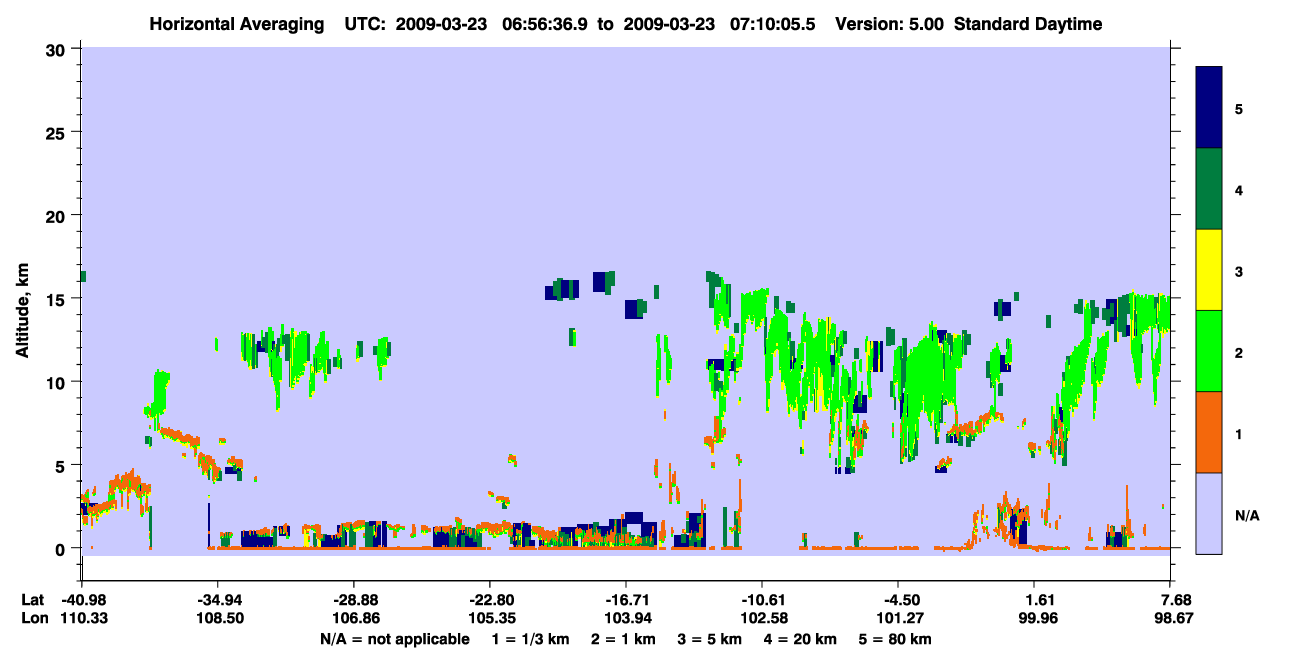Click longitude value 106.86
The image size is (1300, 667).
[354, 618]
